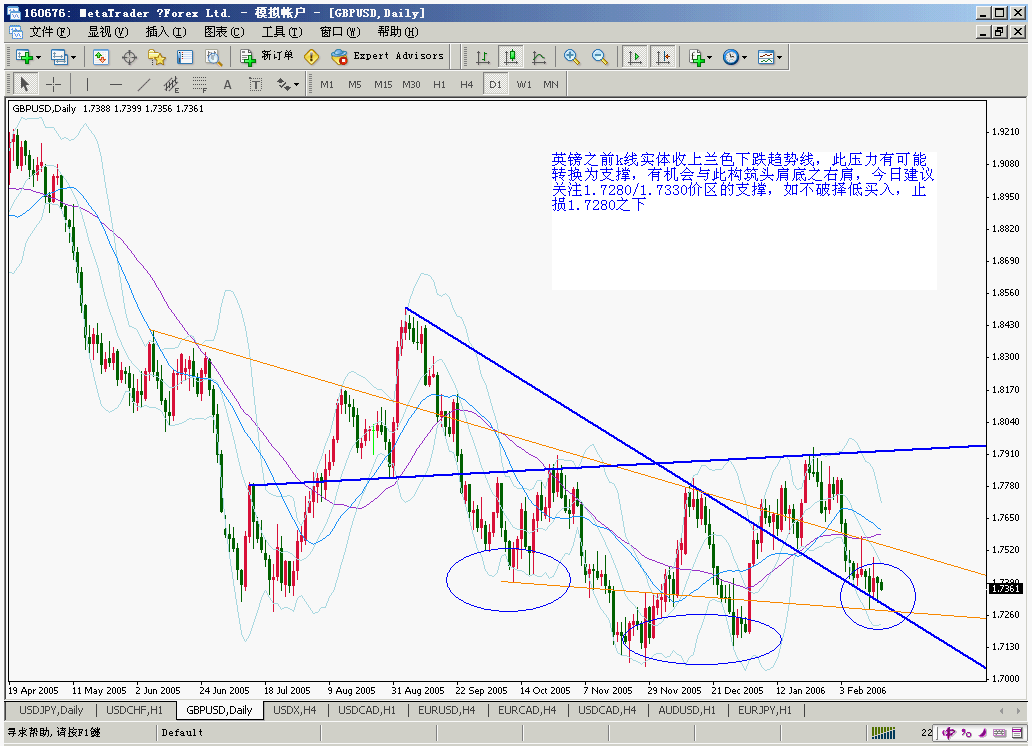Select the Horizontal Line drawing tool
This screenshot has width=1032, height=746.
click(116, 84)
